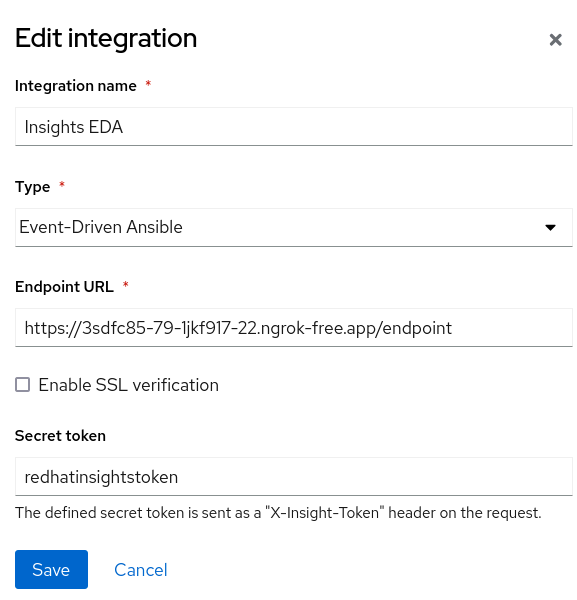
Task: Open the Event-Driven Ansible type selector
Action: tap(293, 227)
